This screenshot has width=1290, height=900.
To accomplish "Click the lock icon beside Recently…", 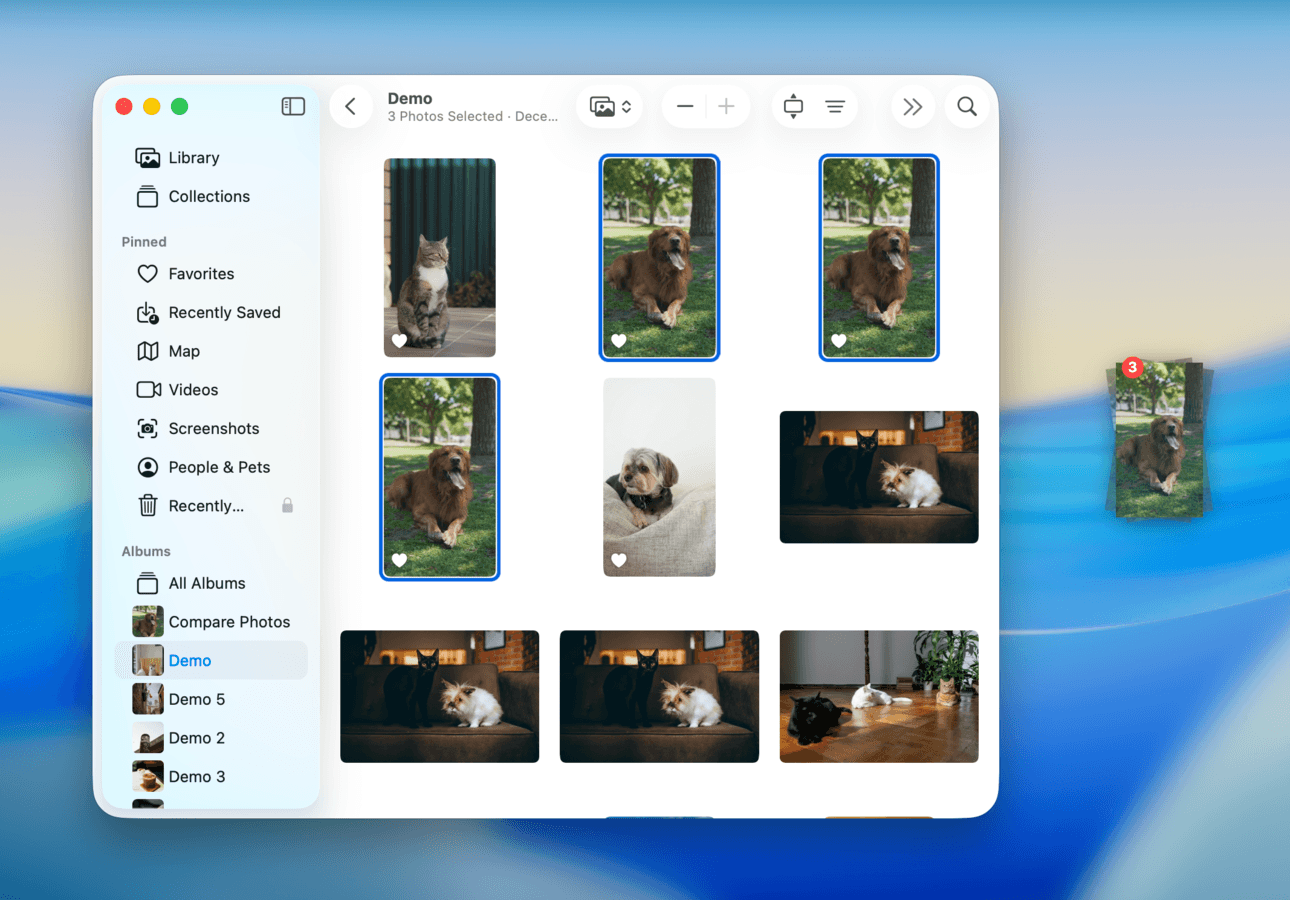I will [288, 506].
